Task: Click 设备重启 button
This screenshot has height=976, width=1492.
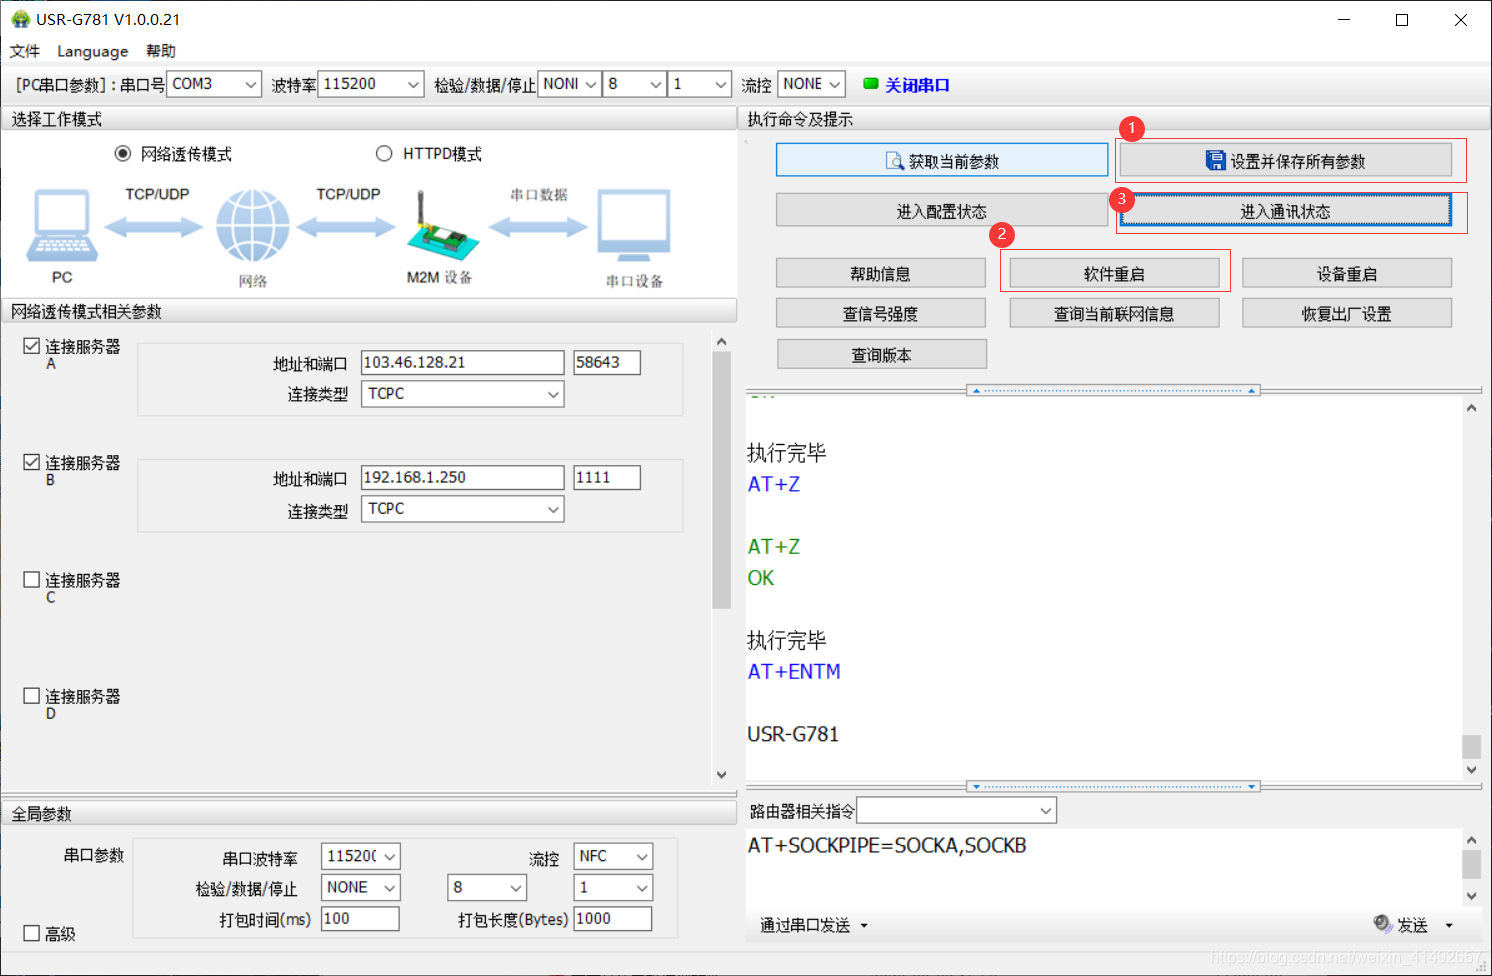Action: 1347,273
